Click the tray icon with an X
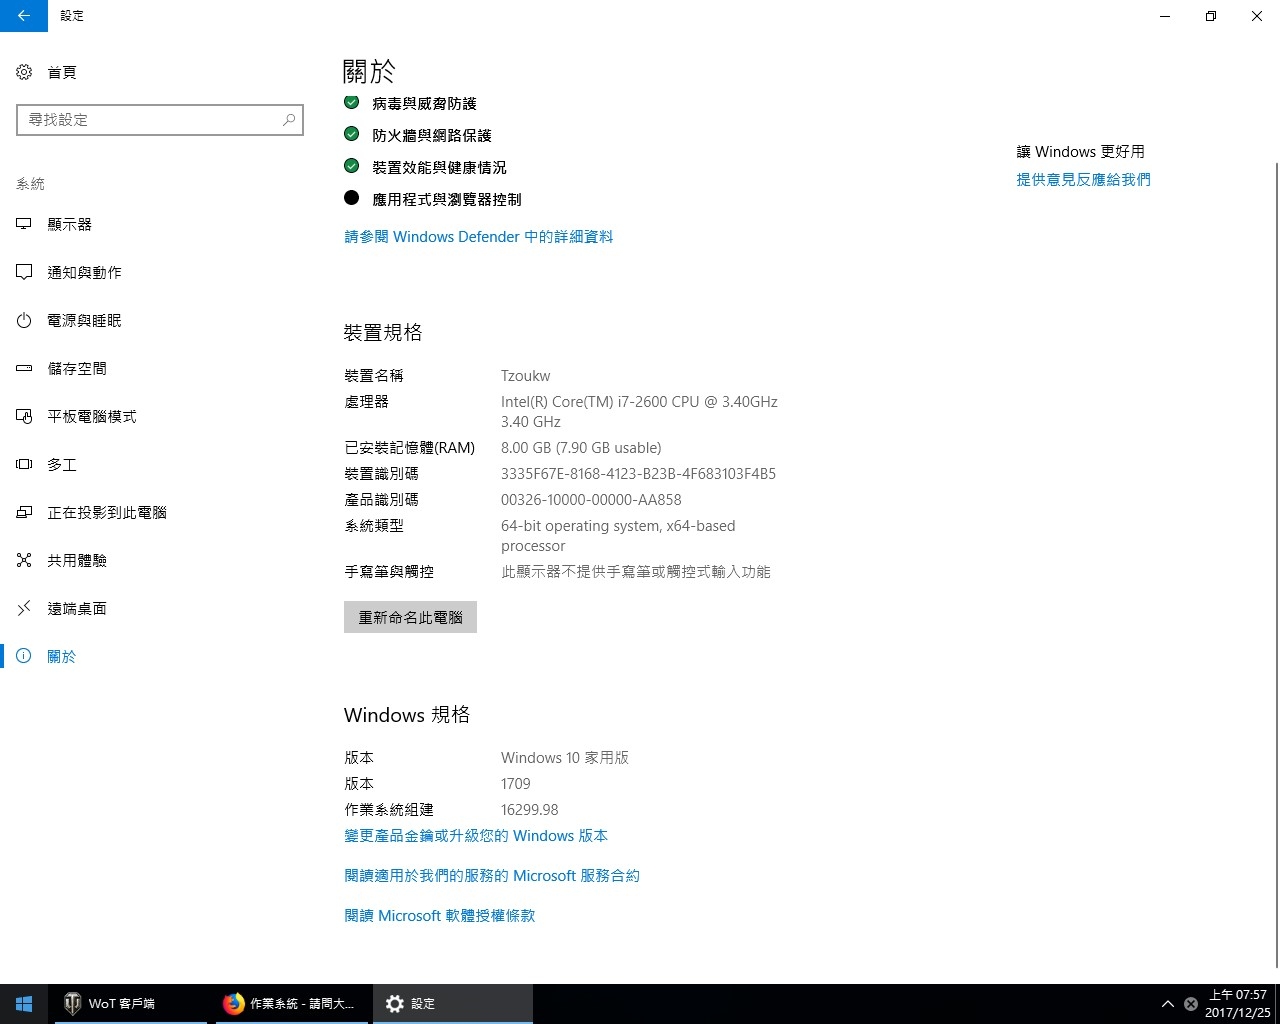 [1191, 1004]
